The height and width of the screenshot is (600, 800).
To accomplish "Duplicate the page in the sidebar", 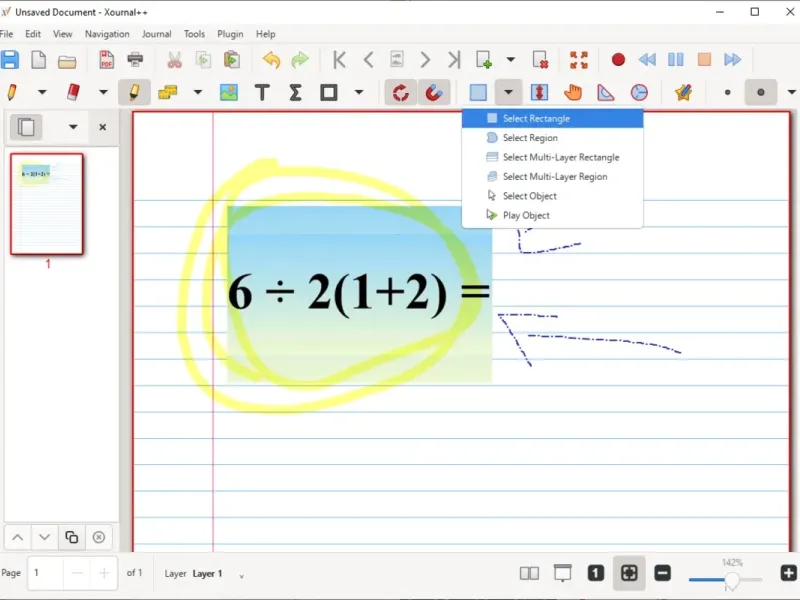I will point(71,537).
